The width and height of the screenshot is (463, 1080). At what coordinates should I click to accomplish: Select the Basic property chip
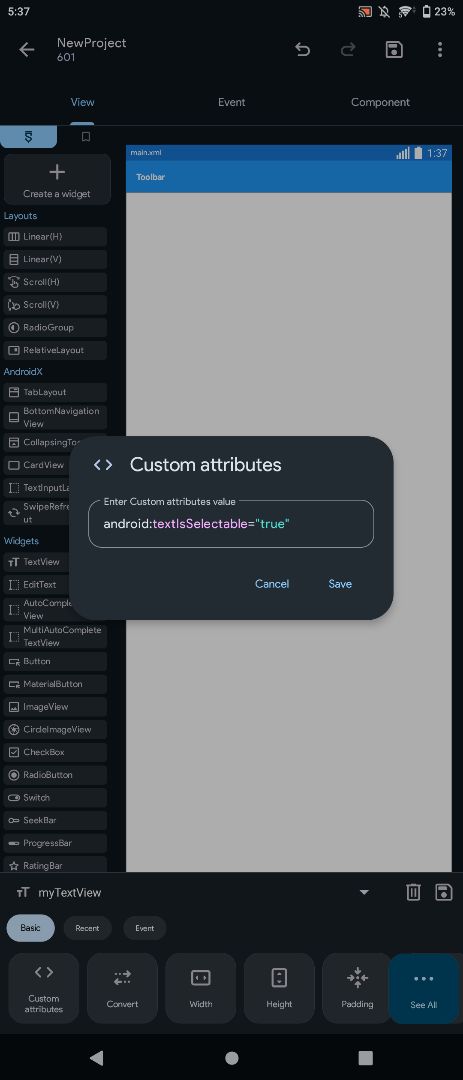pyautogui.click(x=30, y=928)
